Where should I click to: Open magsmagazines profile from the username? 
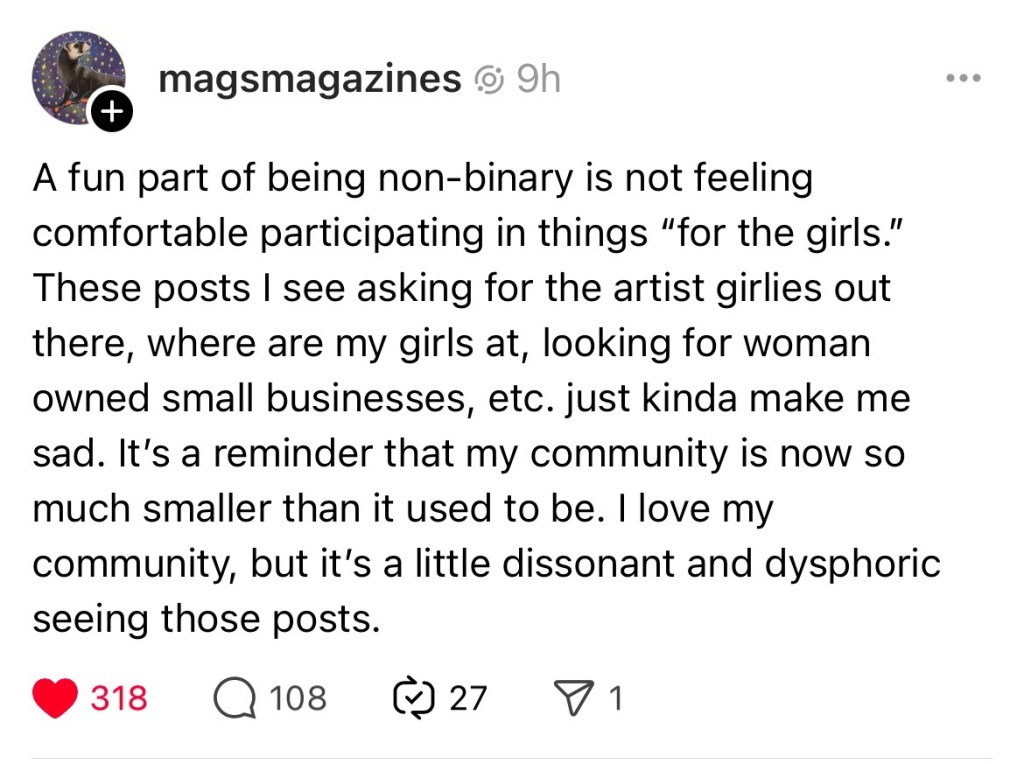(310, 78)
